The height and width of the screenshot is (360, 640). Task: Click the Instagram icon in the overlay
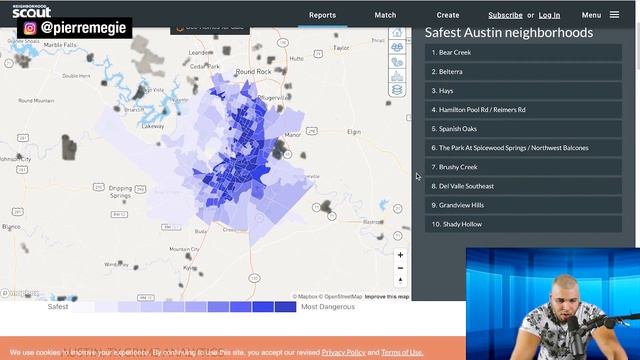(x=30, y=28)
